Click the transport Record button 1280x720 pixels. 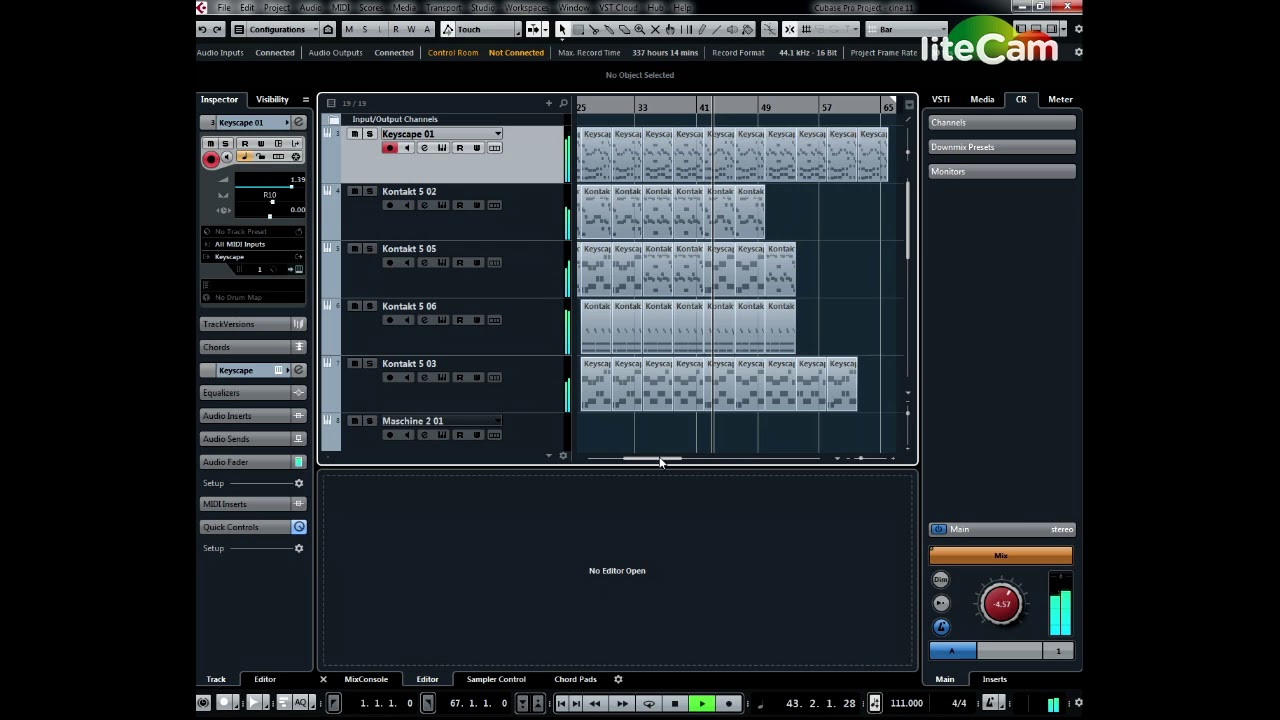(x=728, y=703)
